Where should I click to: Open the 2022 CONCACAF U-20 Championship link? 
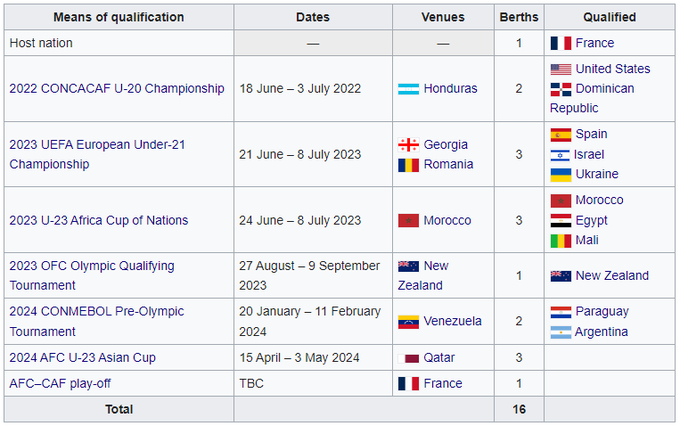click(x=117, y=88)
